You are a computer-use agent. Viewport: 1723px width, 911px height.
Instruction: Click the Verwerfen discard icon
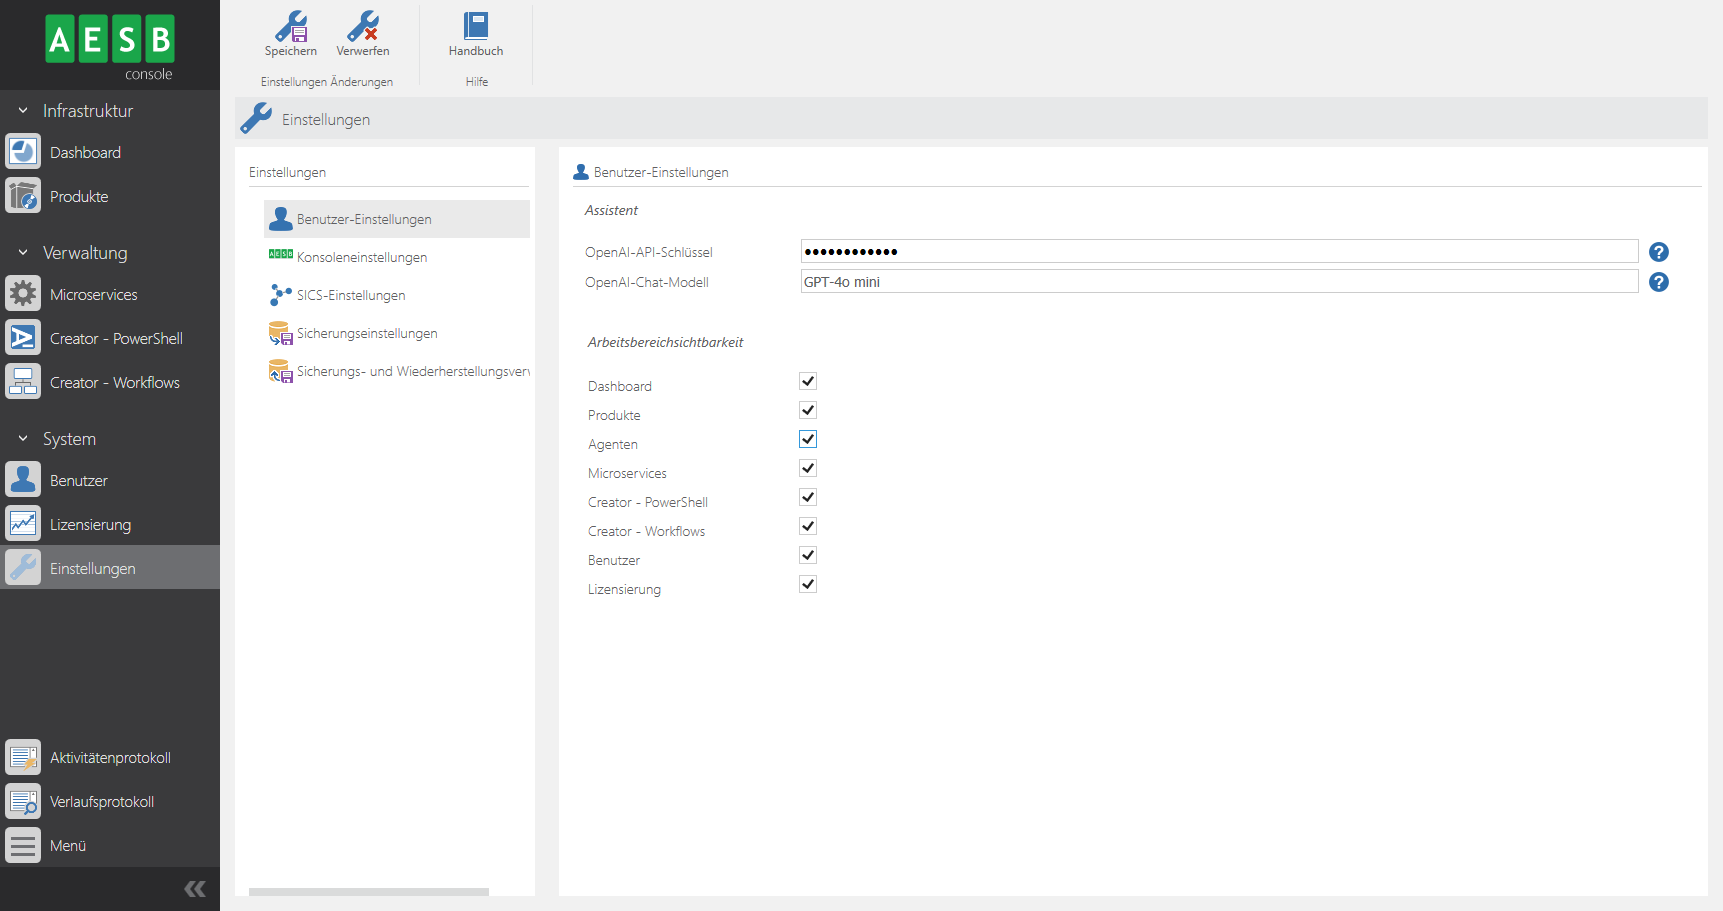click(x=362, y=27)
